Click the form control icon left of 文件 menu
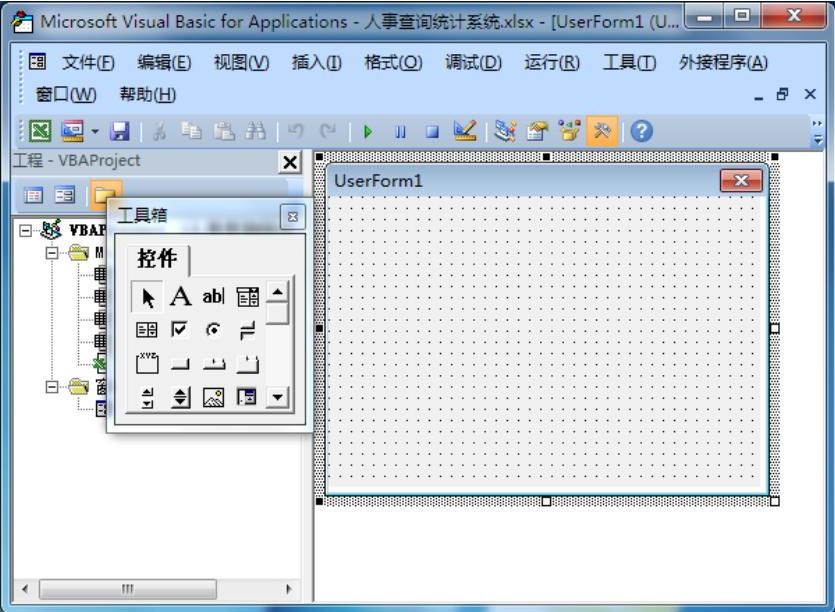Viewport: 835px width, 612px height. (x=37, y=62)
